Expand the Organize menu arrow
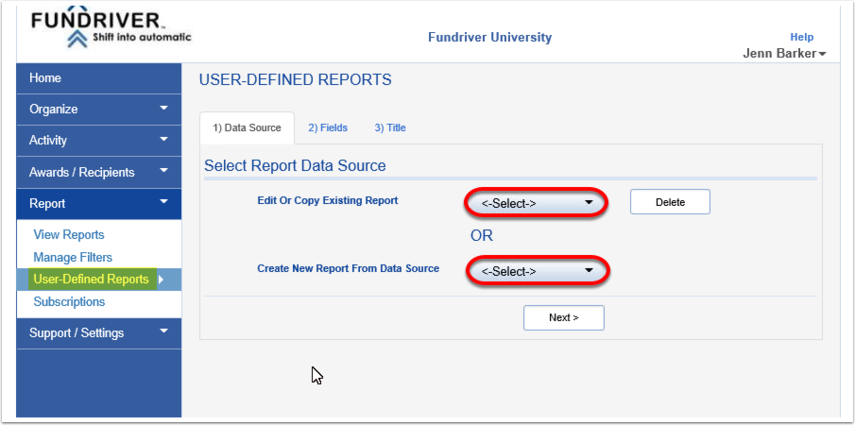Viewport: 855px width, 425px height. tap(164, 109)
